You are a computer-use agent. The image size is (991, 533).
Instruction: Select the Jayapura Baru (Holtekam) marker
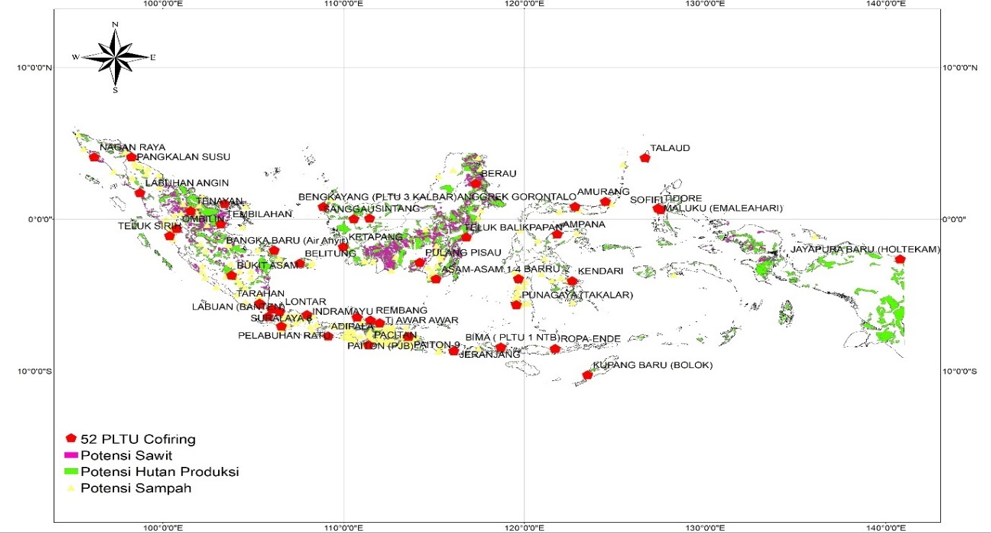click(x=900, y=259)
